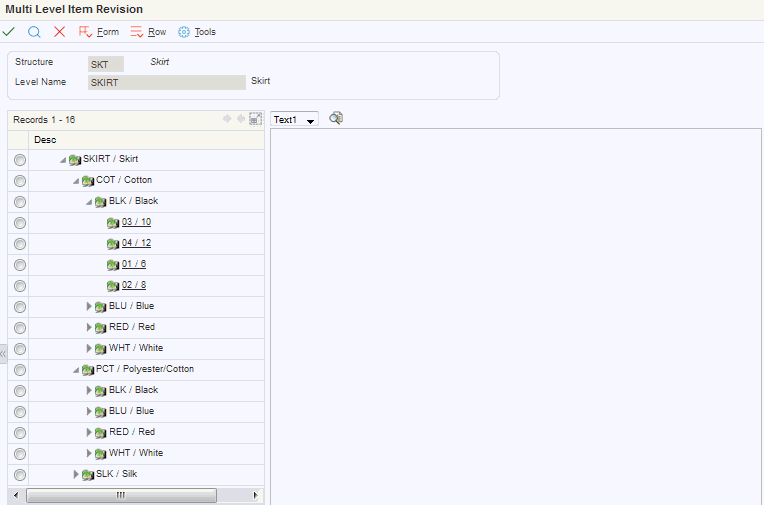This screenshot has width=764, height=505.
Task: Open the 03 / 10 link
Action: (136, 222)
